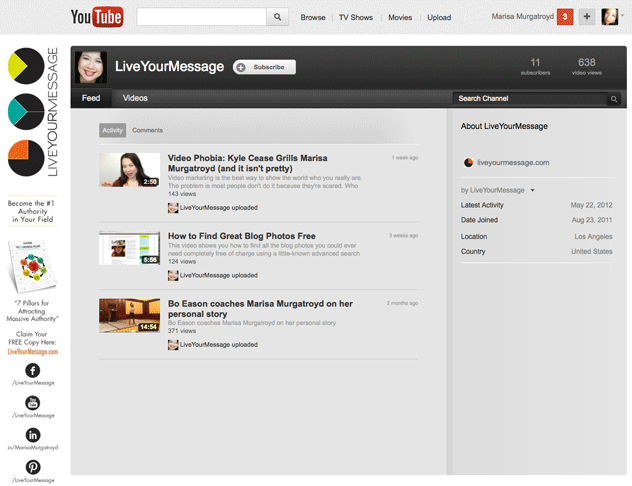Click the uploader avatar under Video Phobia
Viewport: 632px width, 486px height.
(173, 208)
